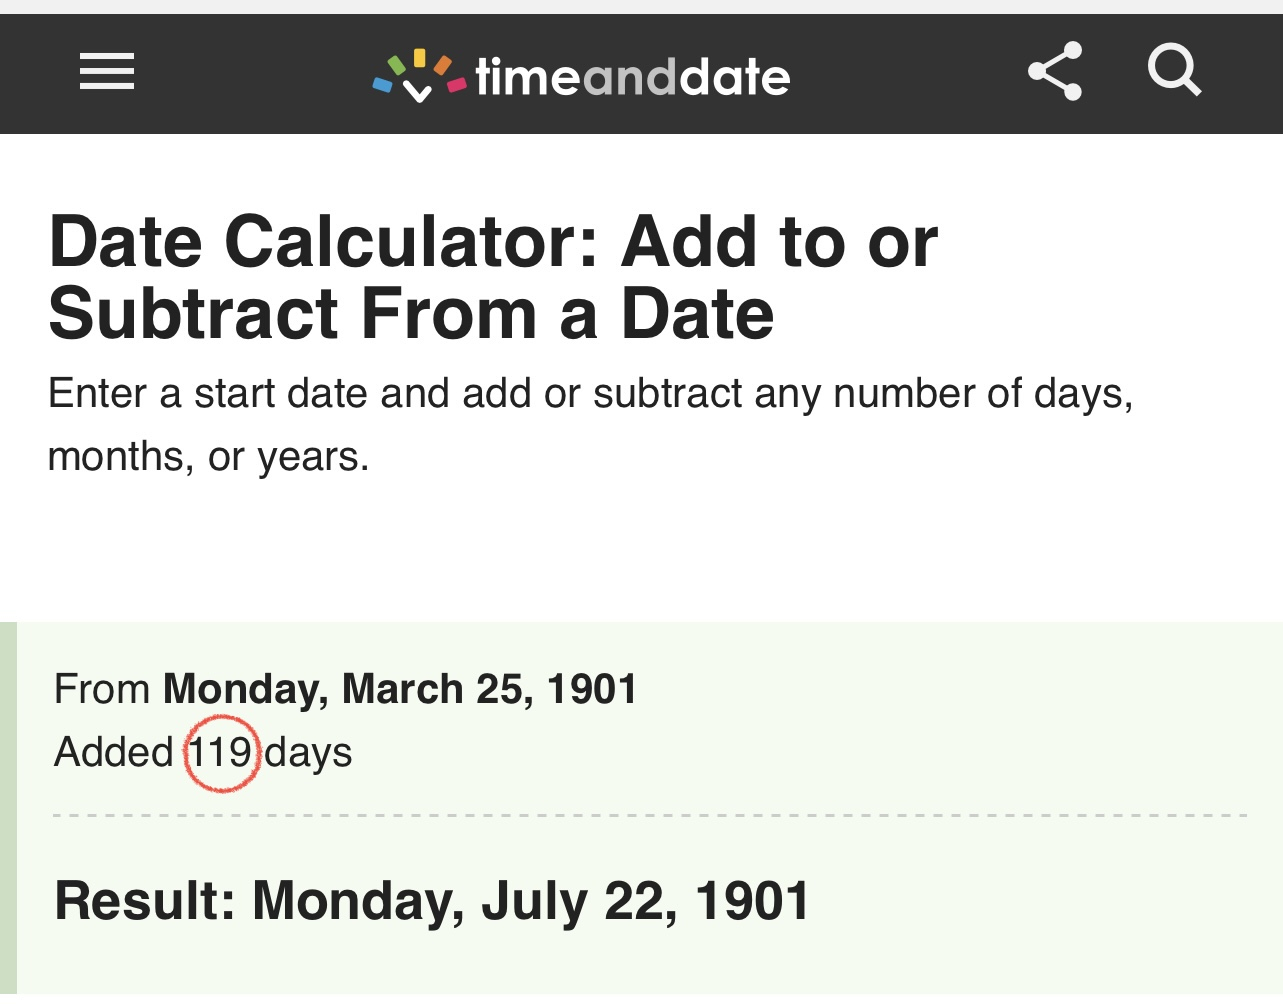Select the start date Monday, March 25, 1901

pos(400,689)
